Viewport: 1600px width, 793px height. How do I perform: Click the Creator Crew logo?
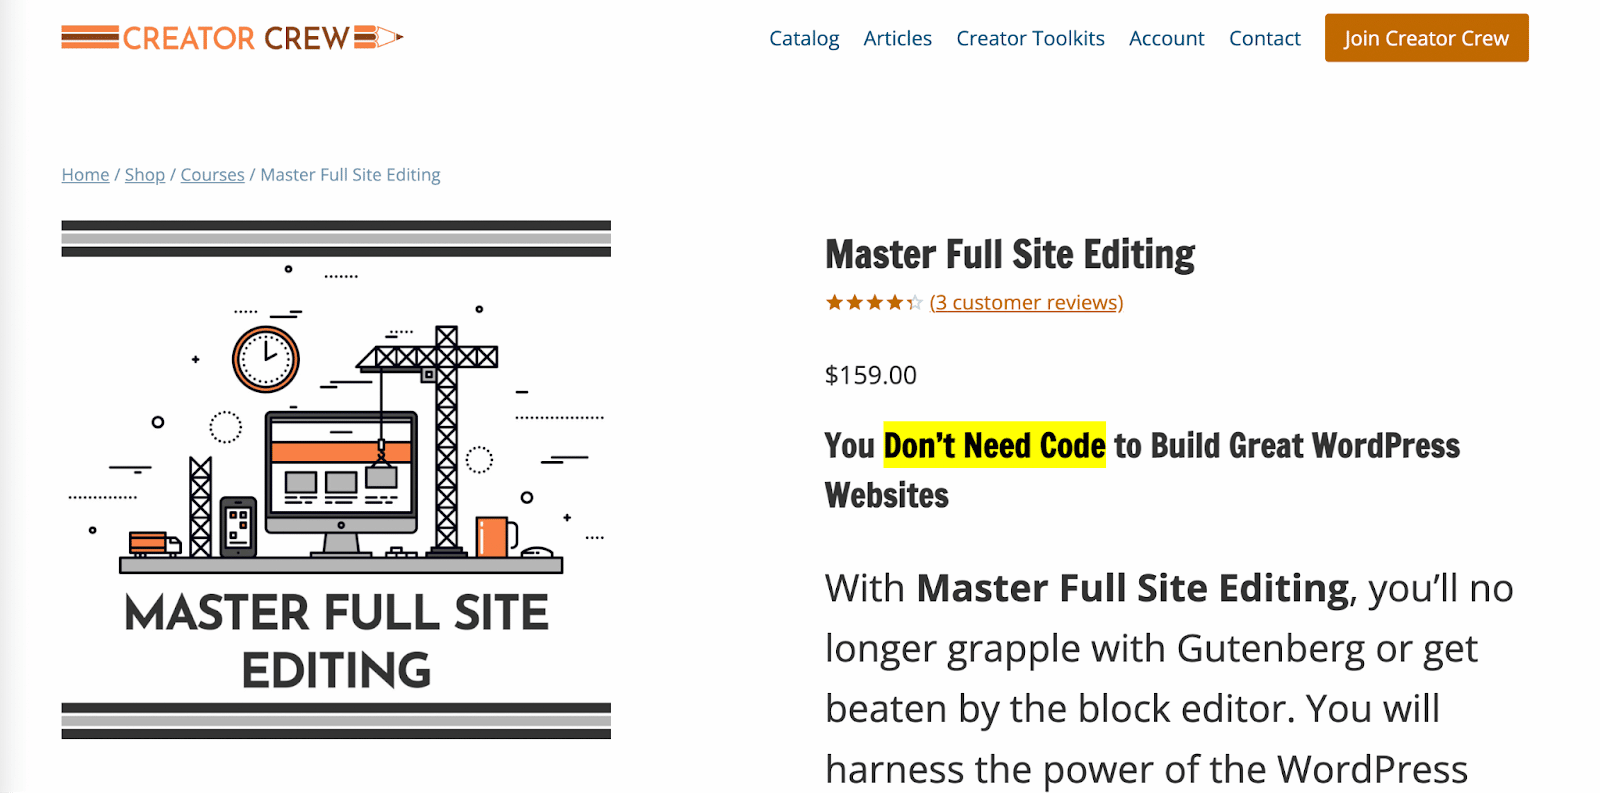tap(232, 38)
